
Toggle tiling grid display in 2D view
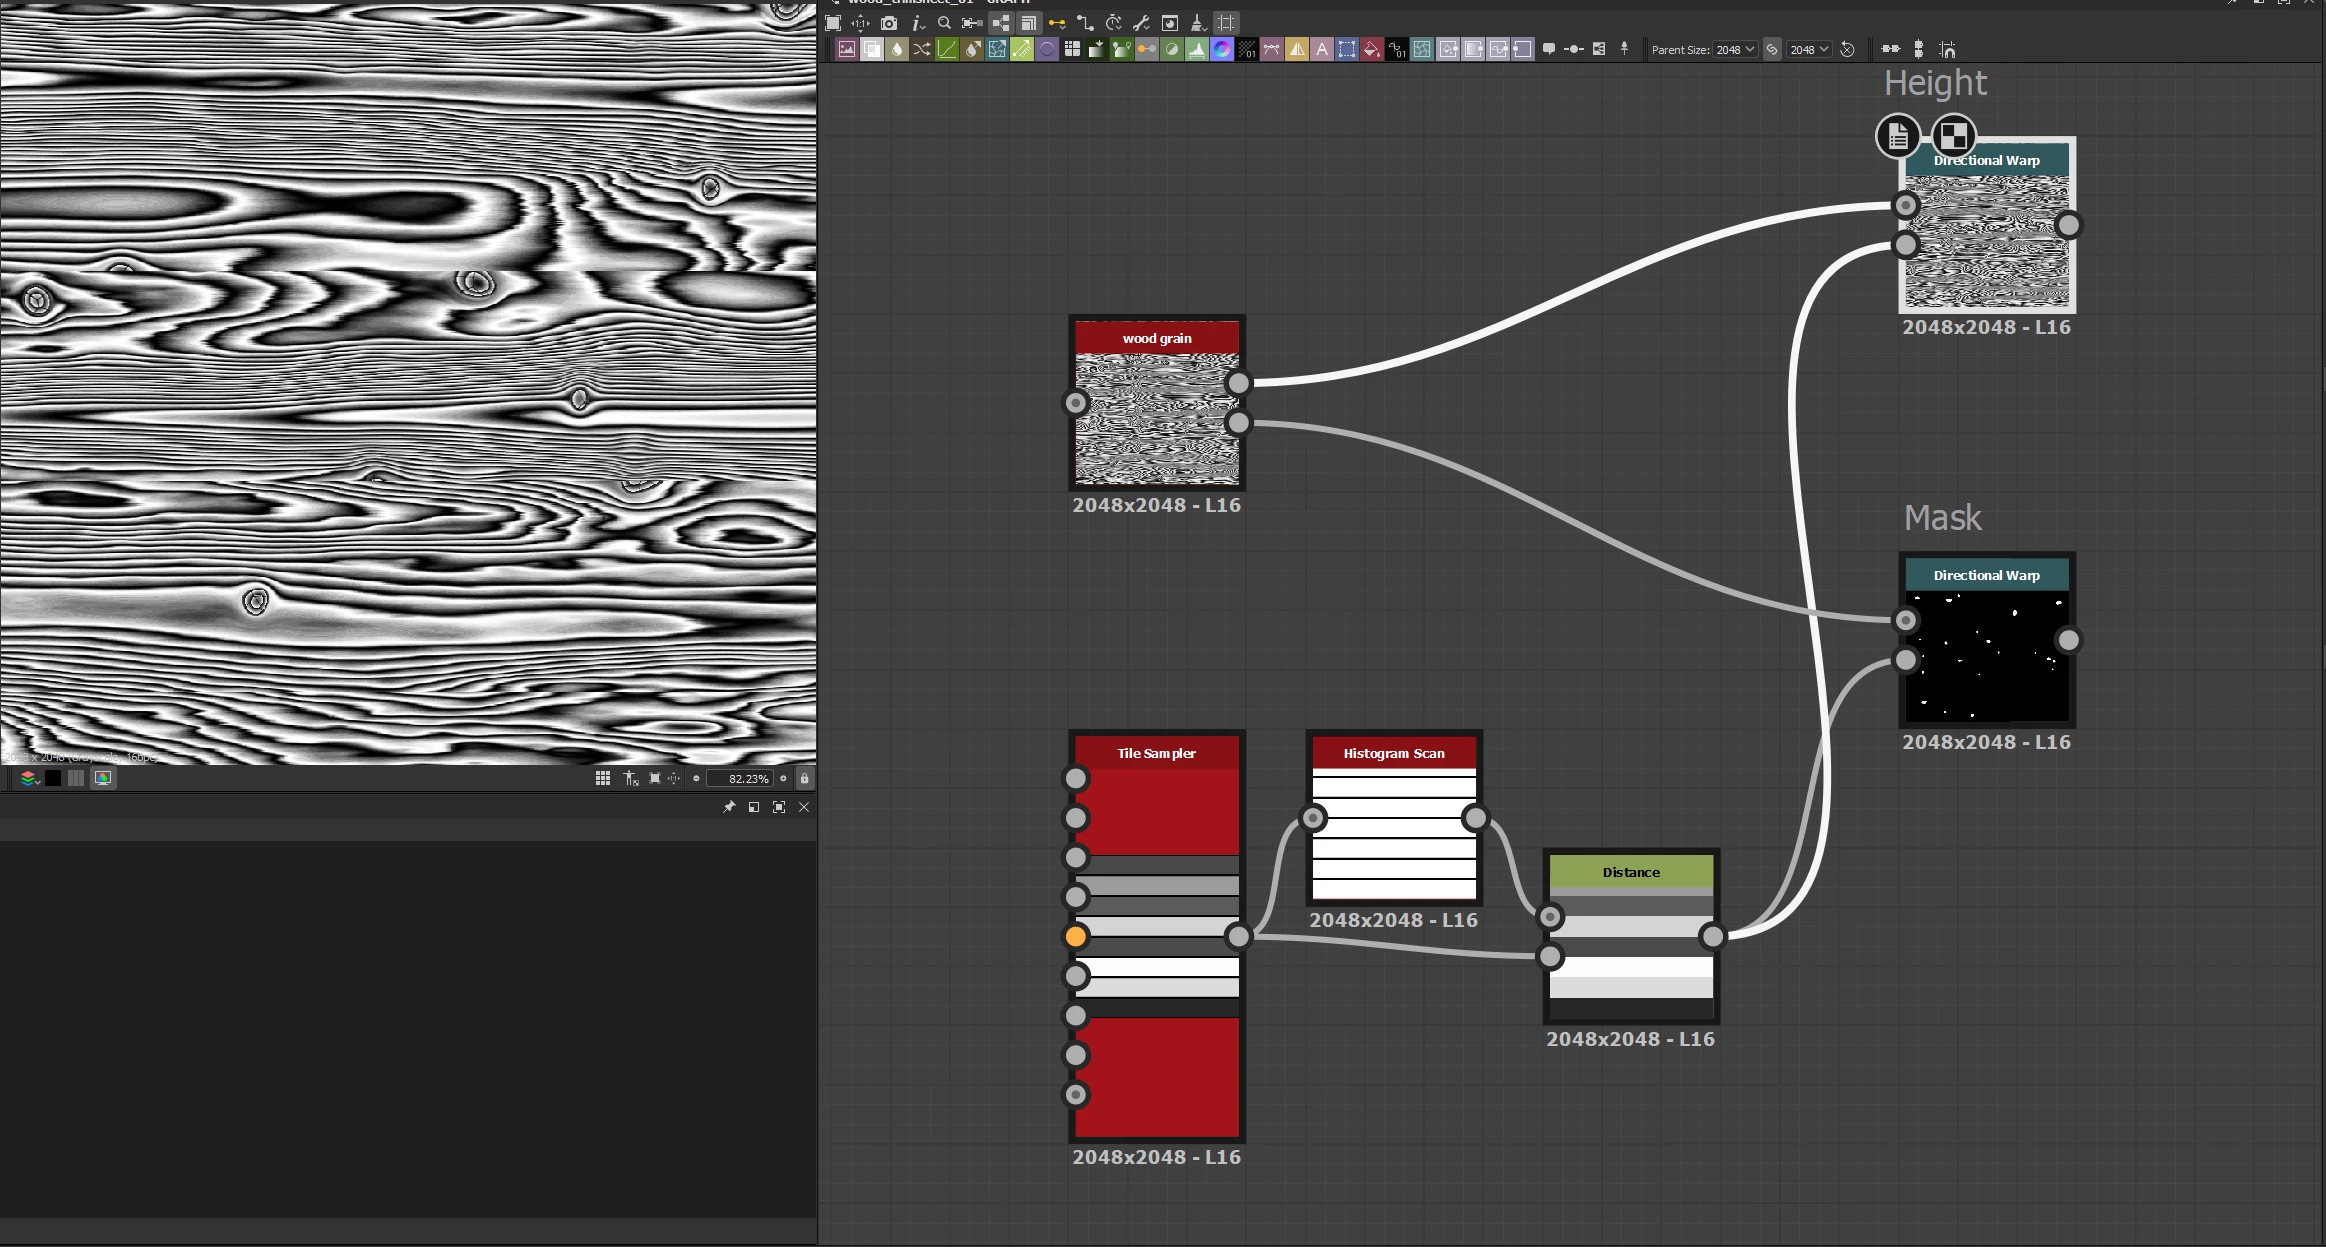[603, 778]
